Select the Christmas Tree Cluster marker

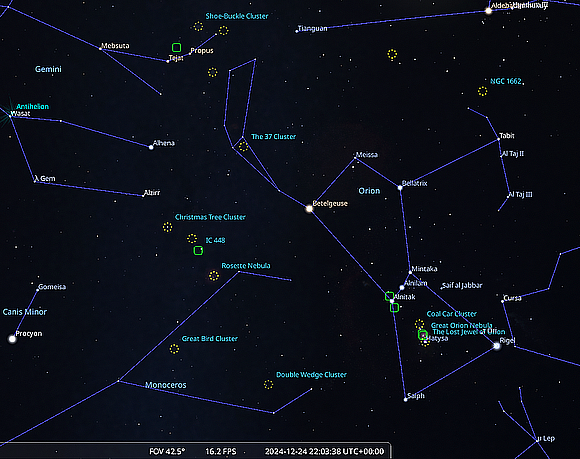tap(168, 227)
